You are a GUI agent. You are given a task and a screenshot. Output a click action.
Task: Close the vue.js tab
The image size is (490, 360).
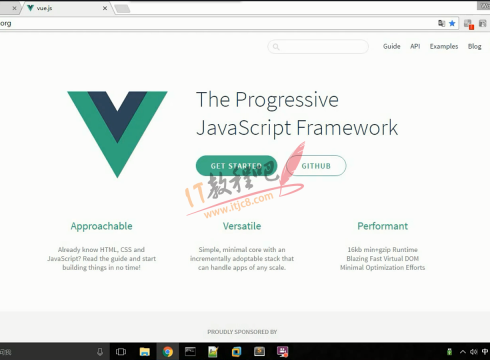pos(105,8)
